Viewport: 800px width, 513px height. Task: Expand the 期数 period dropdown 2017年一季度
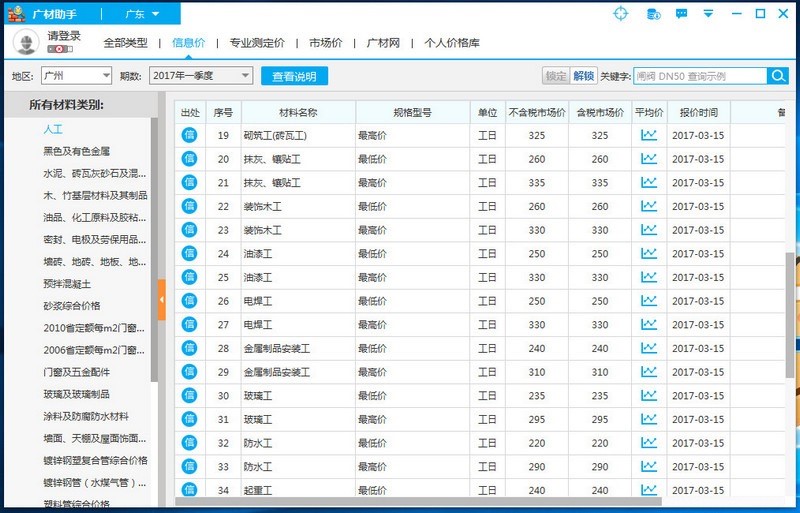200,76
